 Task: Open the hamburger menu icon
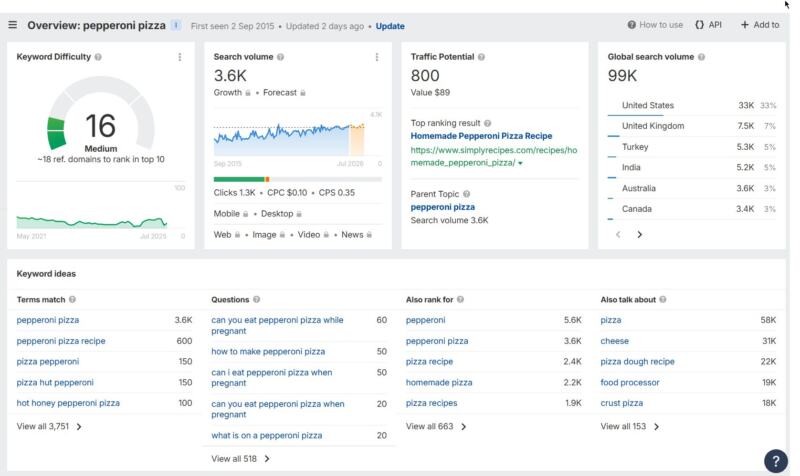point(13,25)
